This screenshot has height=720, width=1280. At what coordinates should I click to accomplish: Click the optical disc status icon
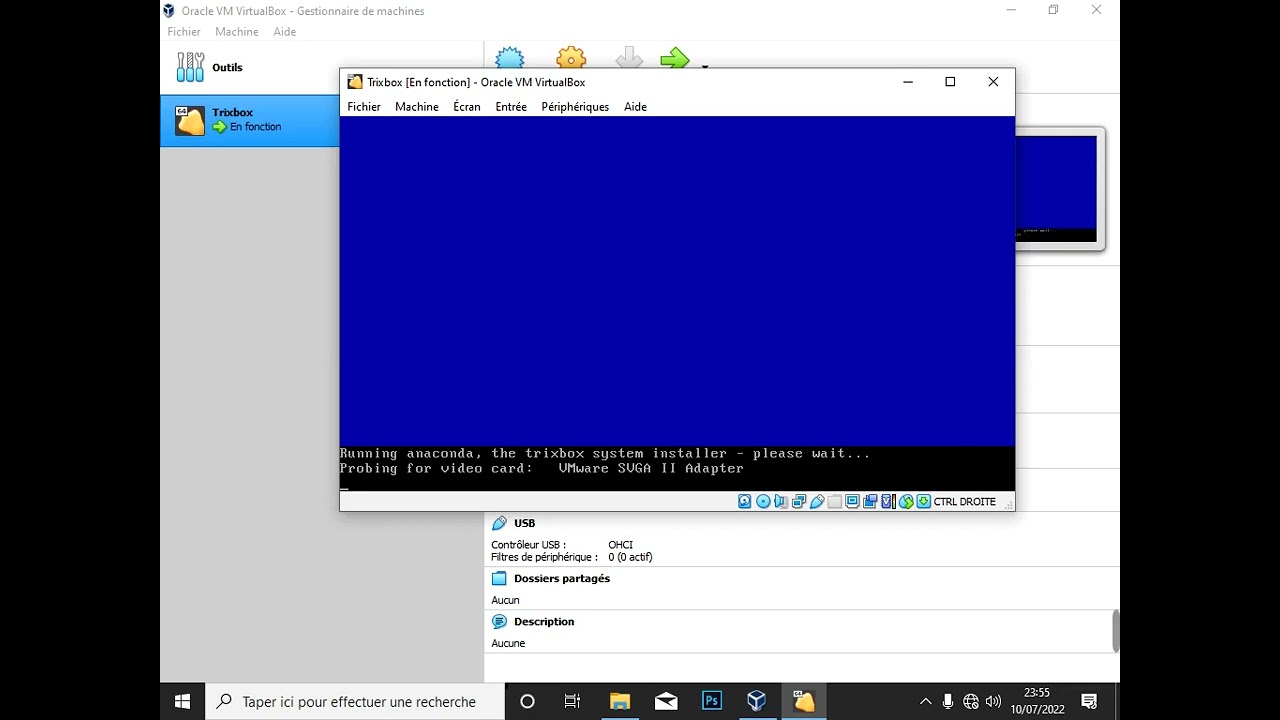coord(763,502)
